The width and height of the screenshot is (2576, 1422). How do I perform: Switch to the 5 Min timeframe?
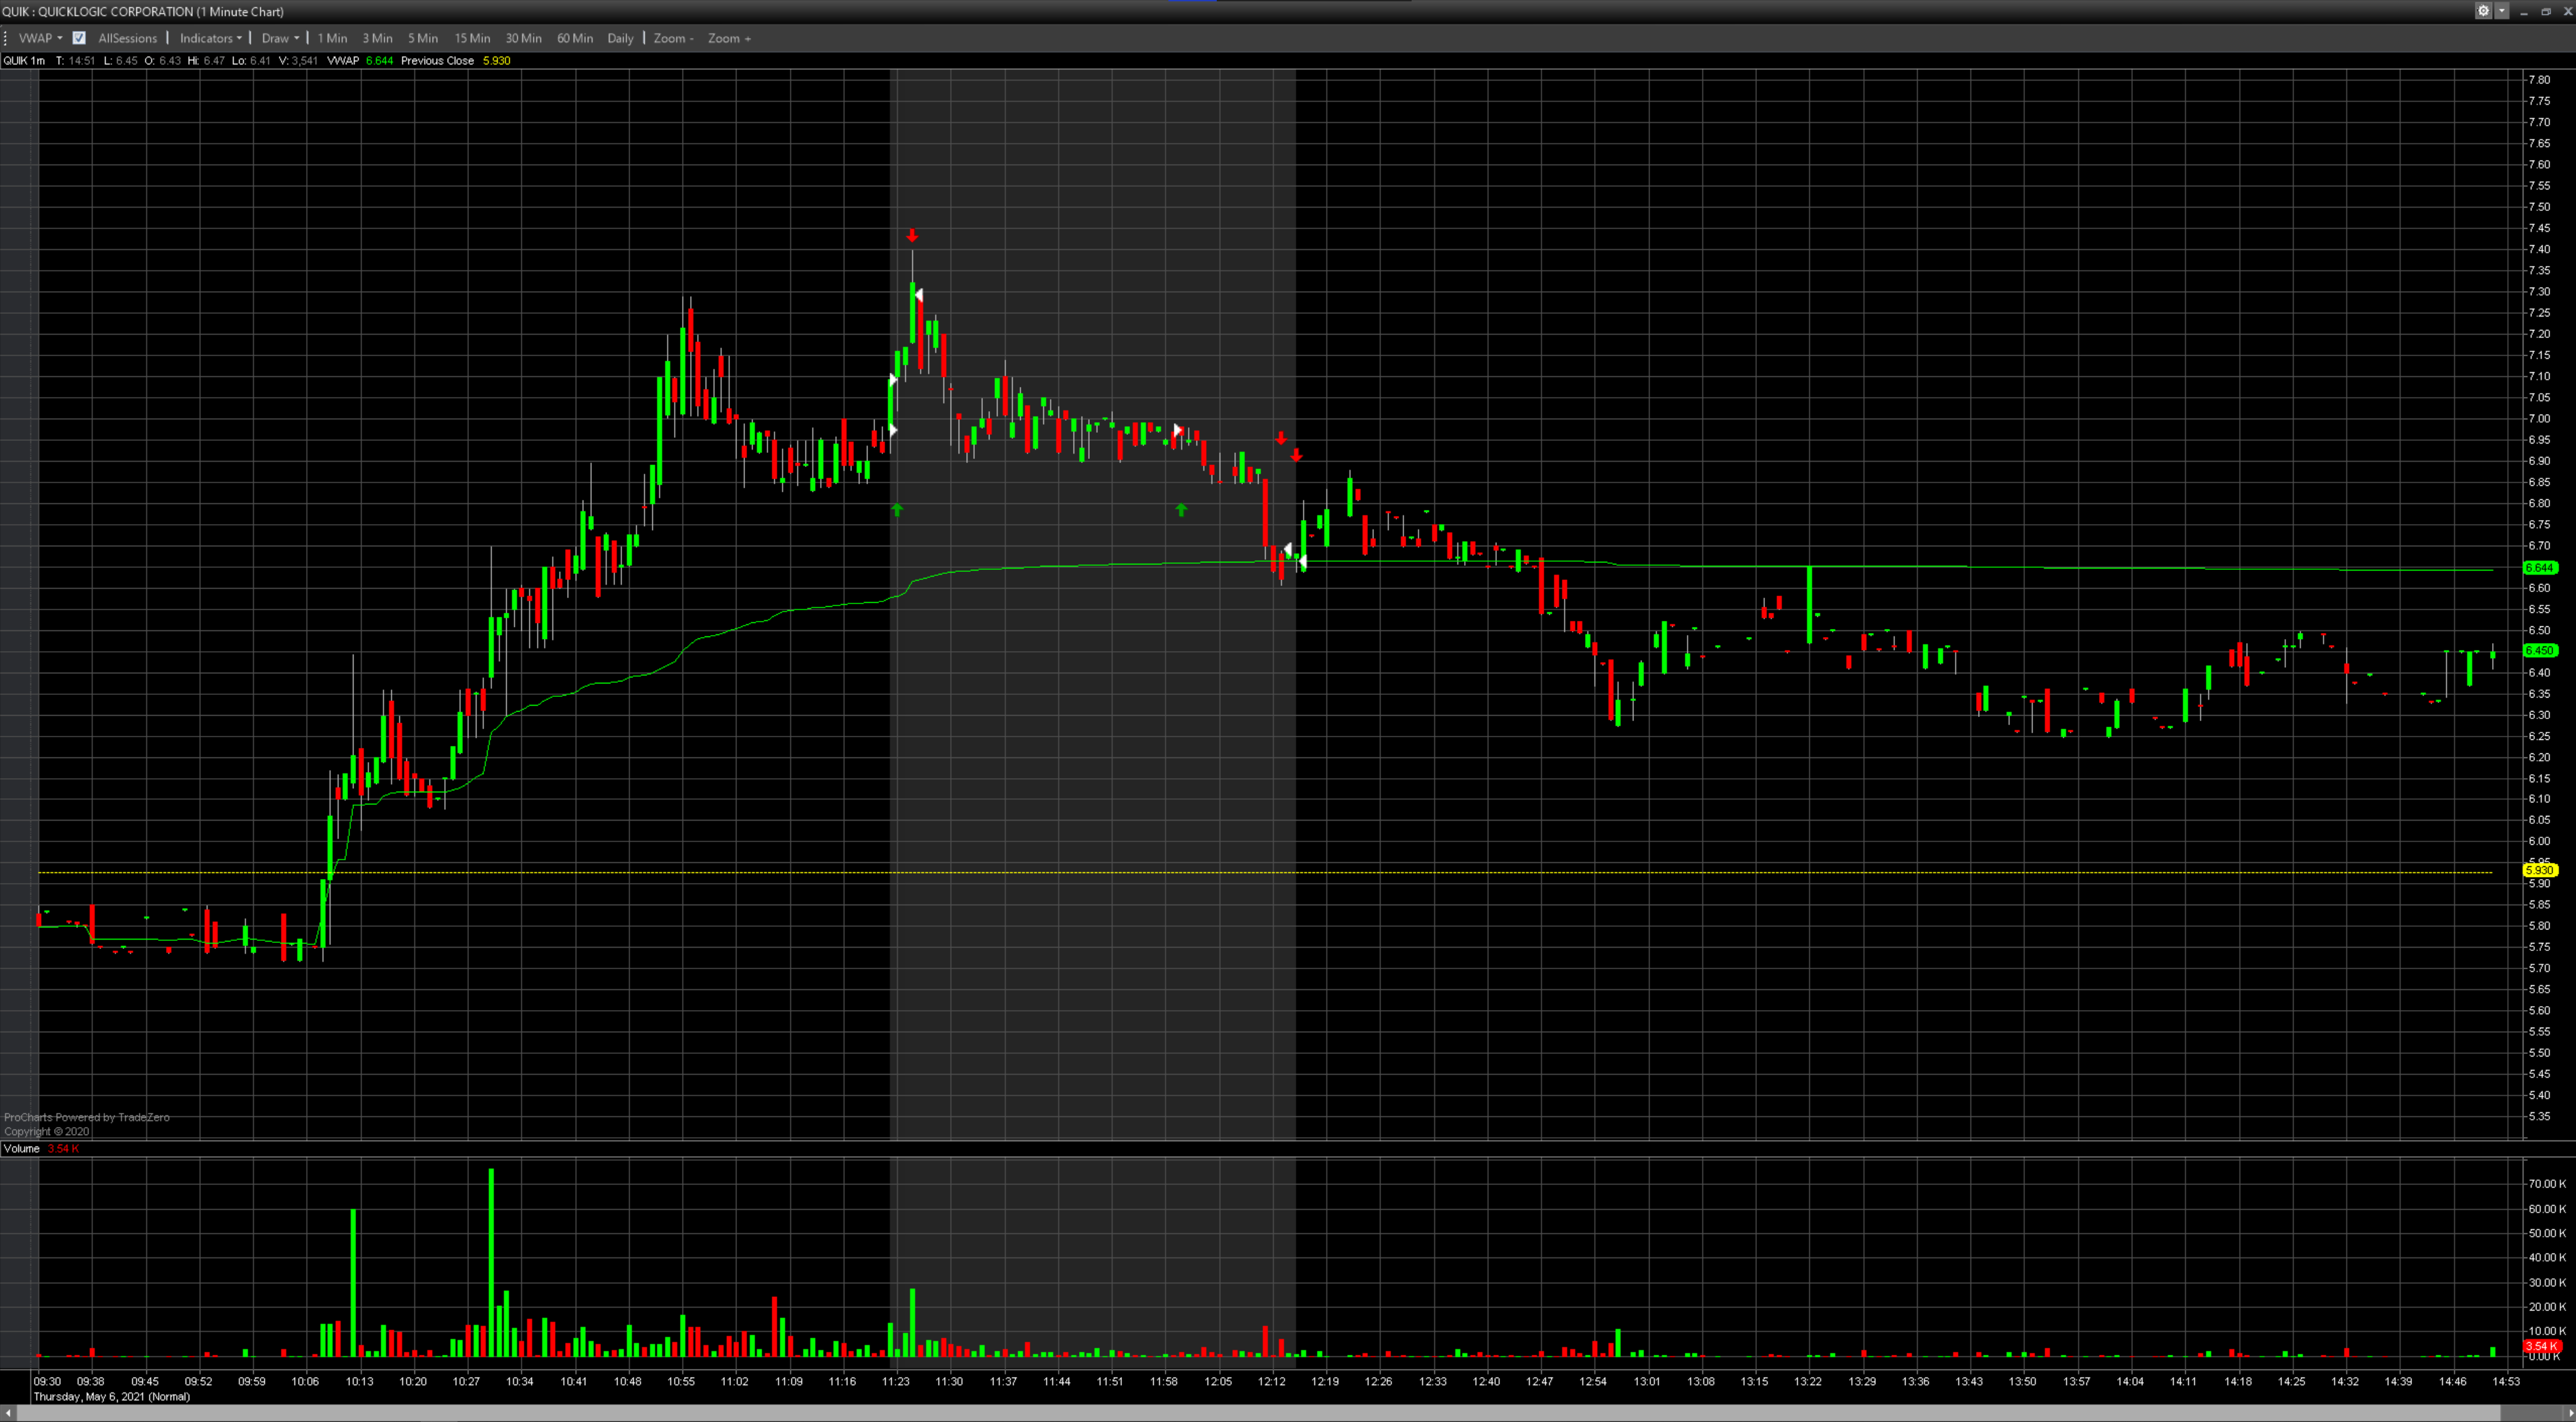423,38
